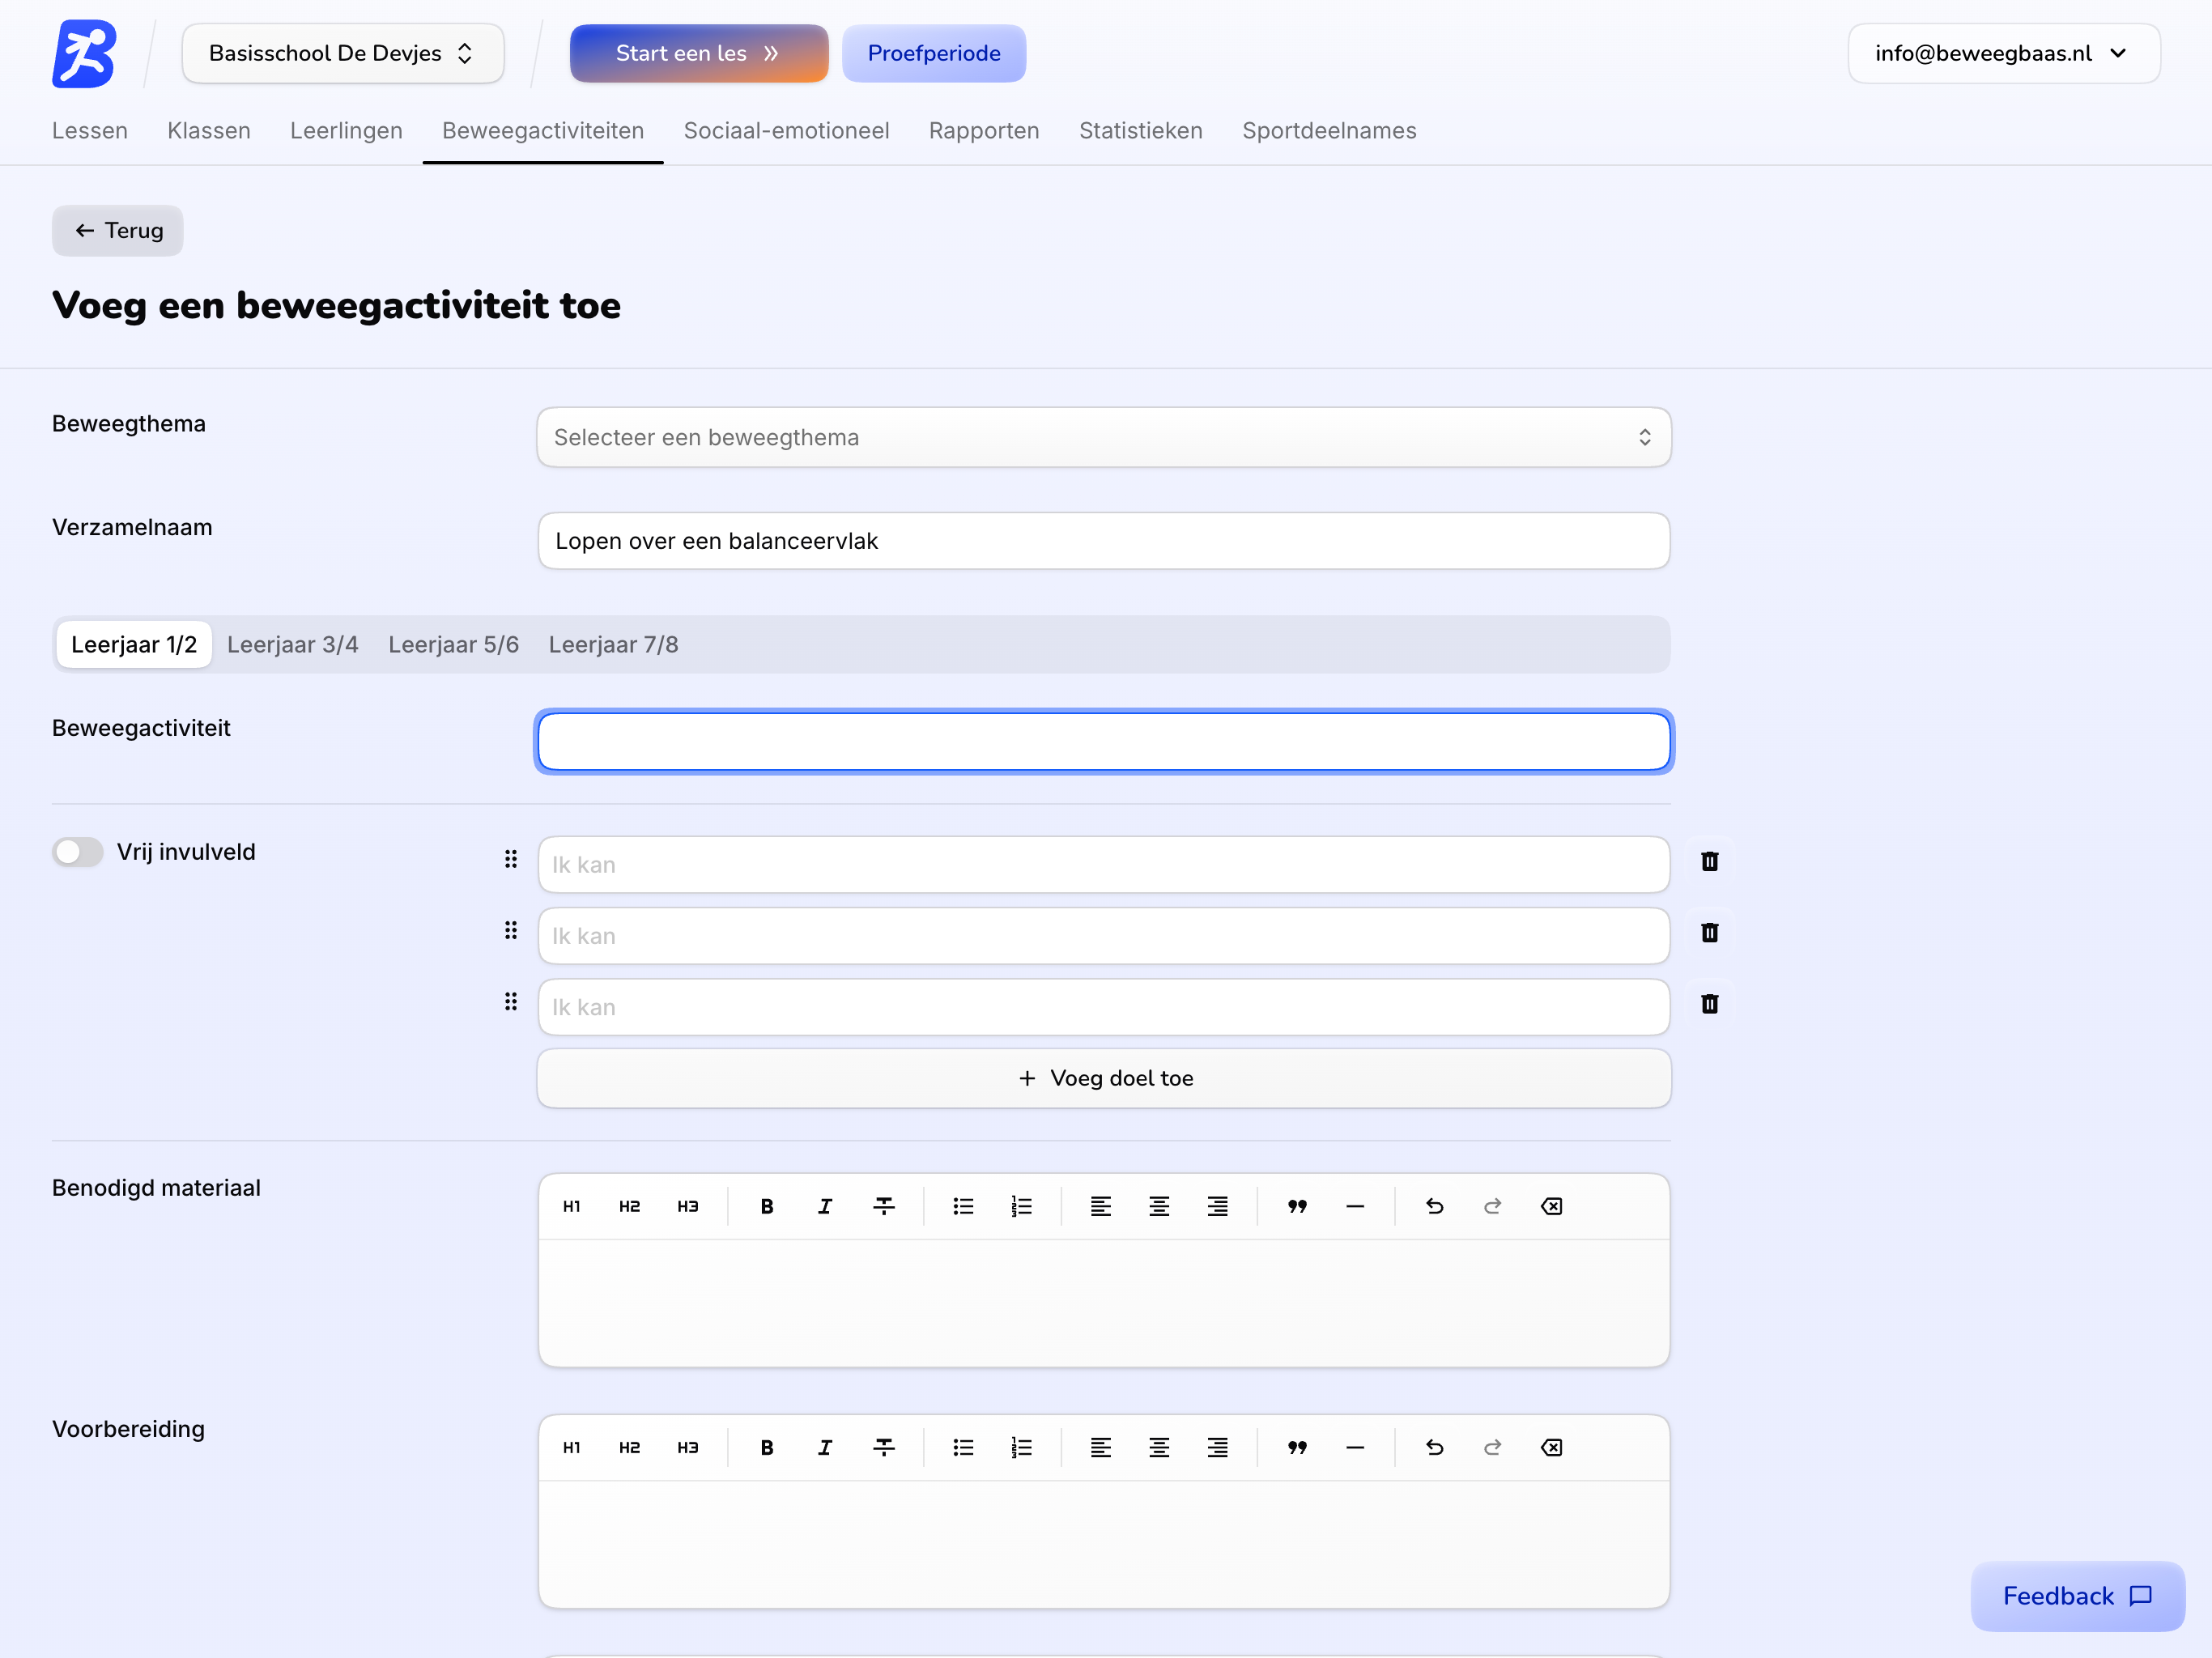Enable the Vrij invulveld switch
The height and width of the screenshot is (1658, 2212).
78,852
